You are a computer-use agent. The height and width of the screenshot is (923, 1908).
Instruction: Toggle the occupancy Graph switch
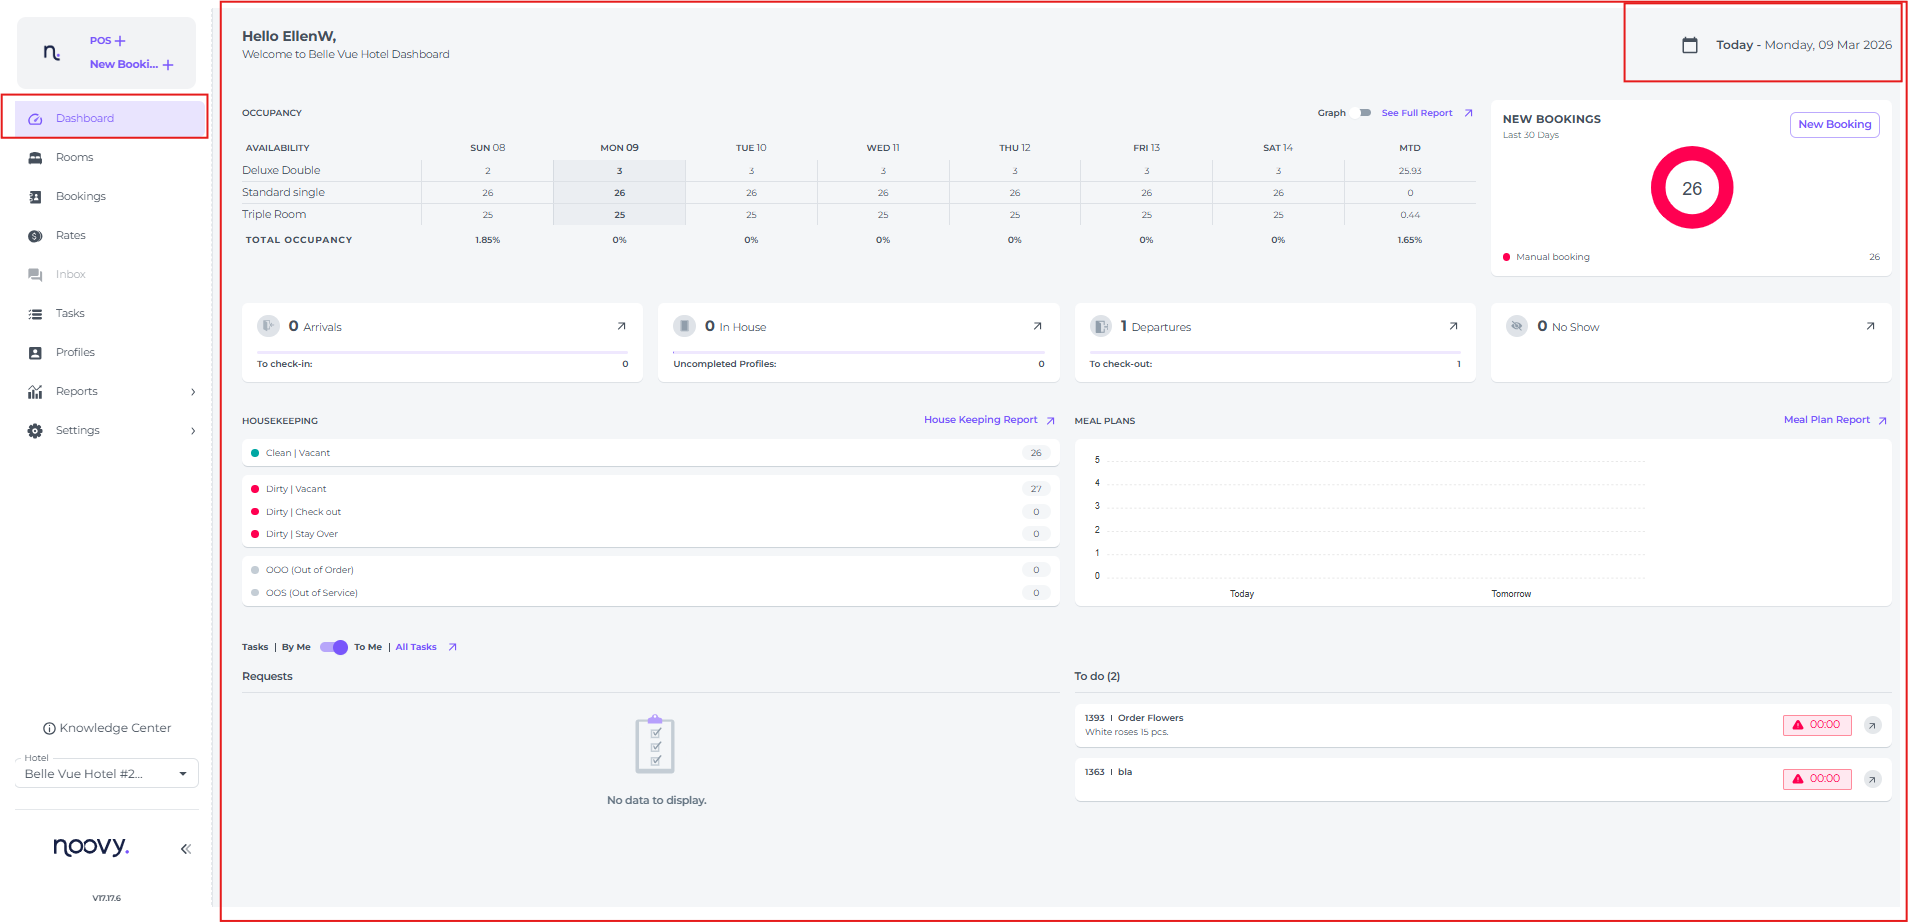pos(1362,113)
